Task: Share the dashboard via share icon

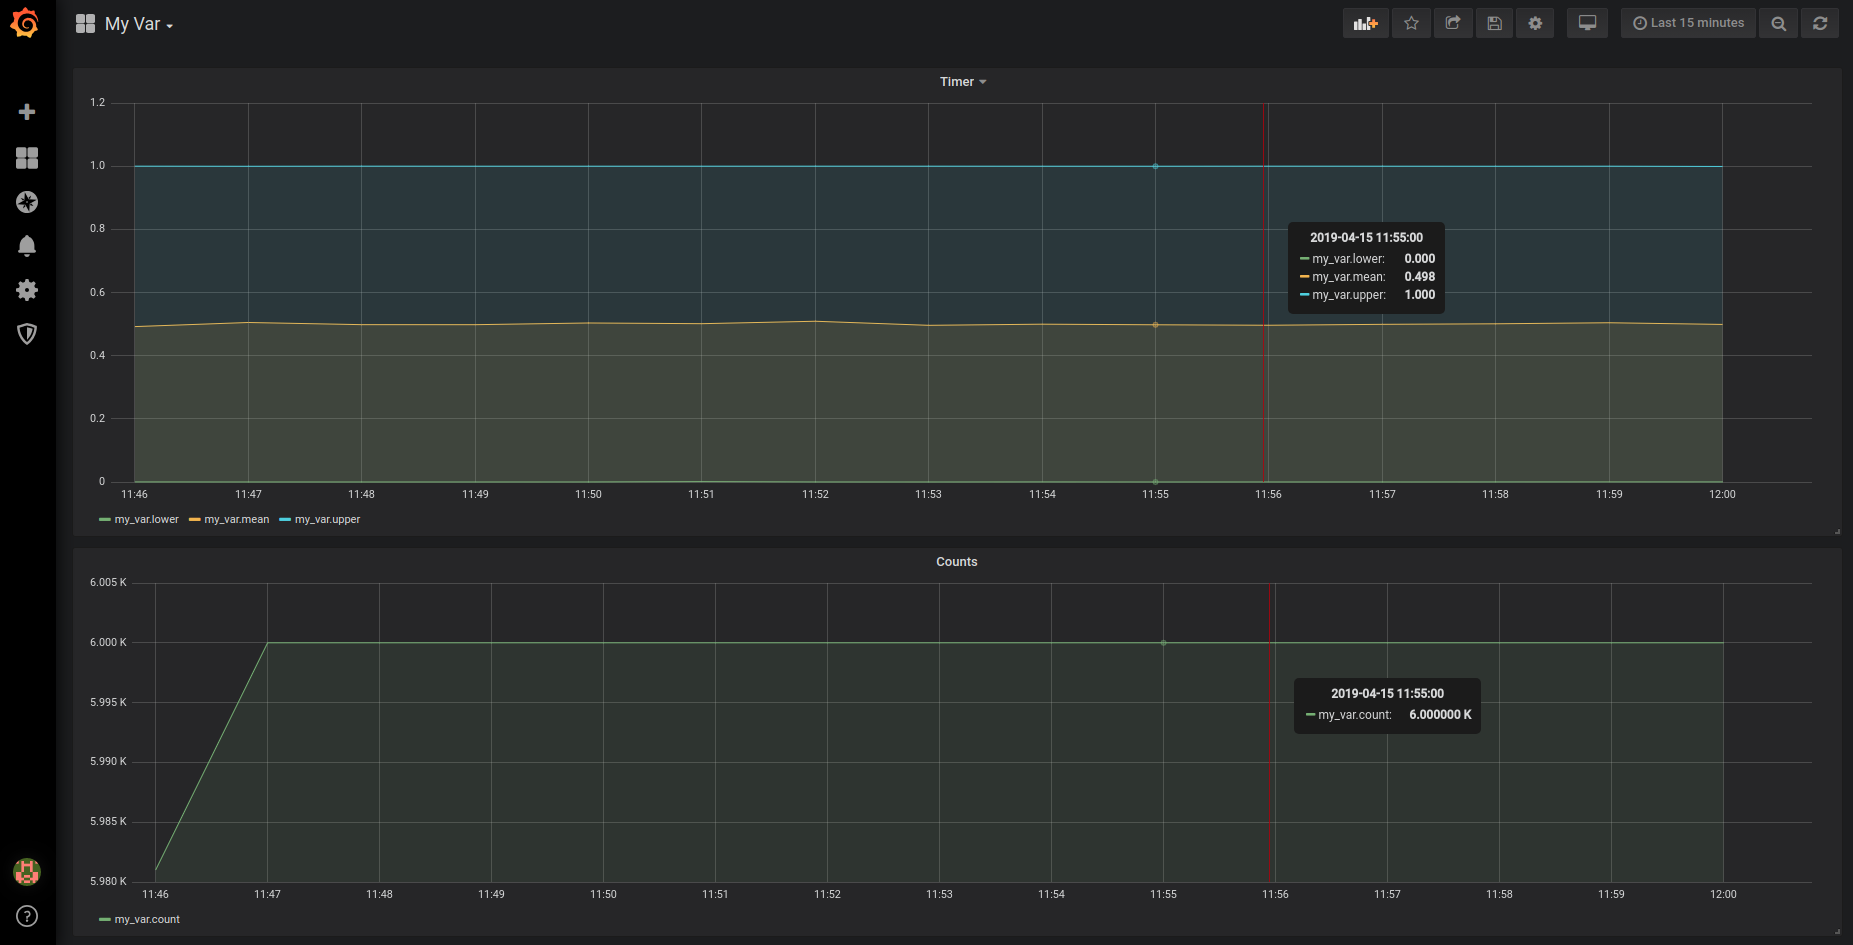Action: pos(1453,23)
